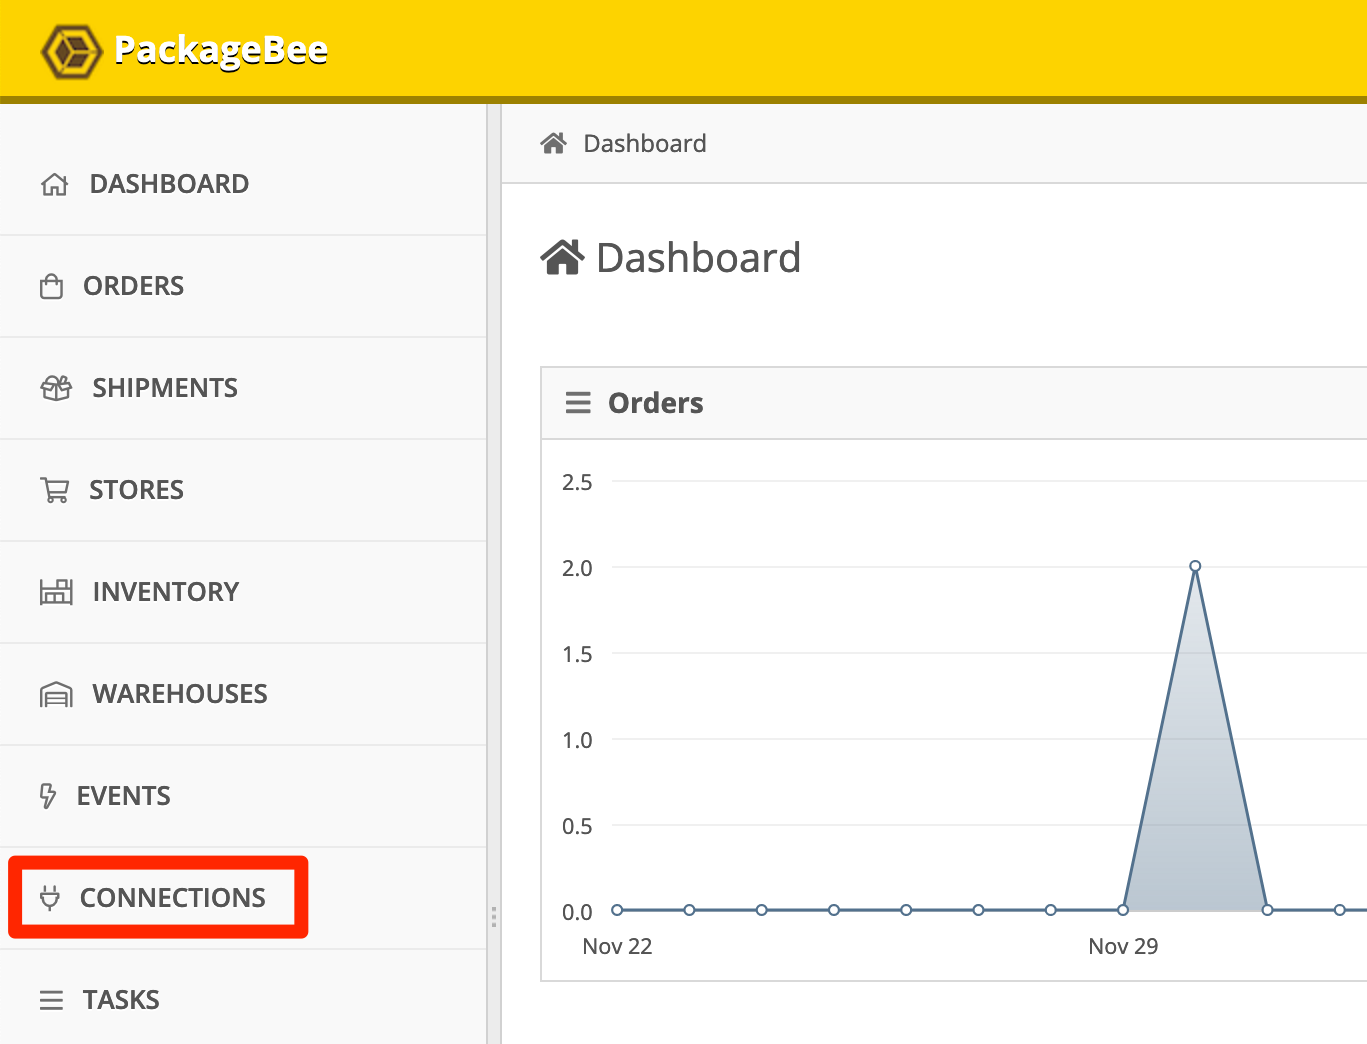Click the chart data point above Nov 22

point(617,910)
